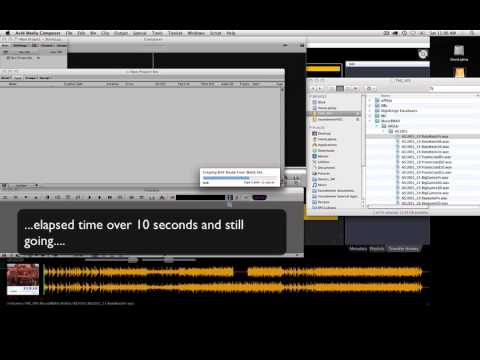The image size is (480, 360).
Task: Click the album art thumbnail beside waveform
Action: coord(23,279)
